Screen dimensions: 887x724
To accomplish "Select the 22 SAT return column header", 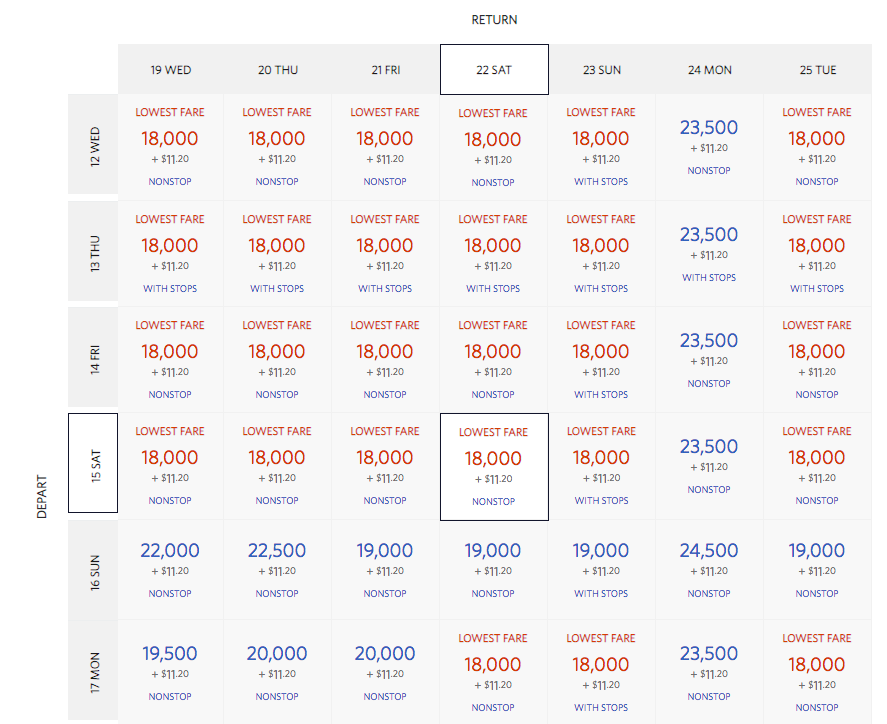I will click(494, 70).
